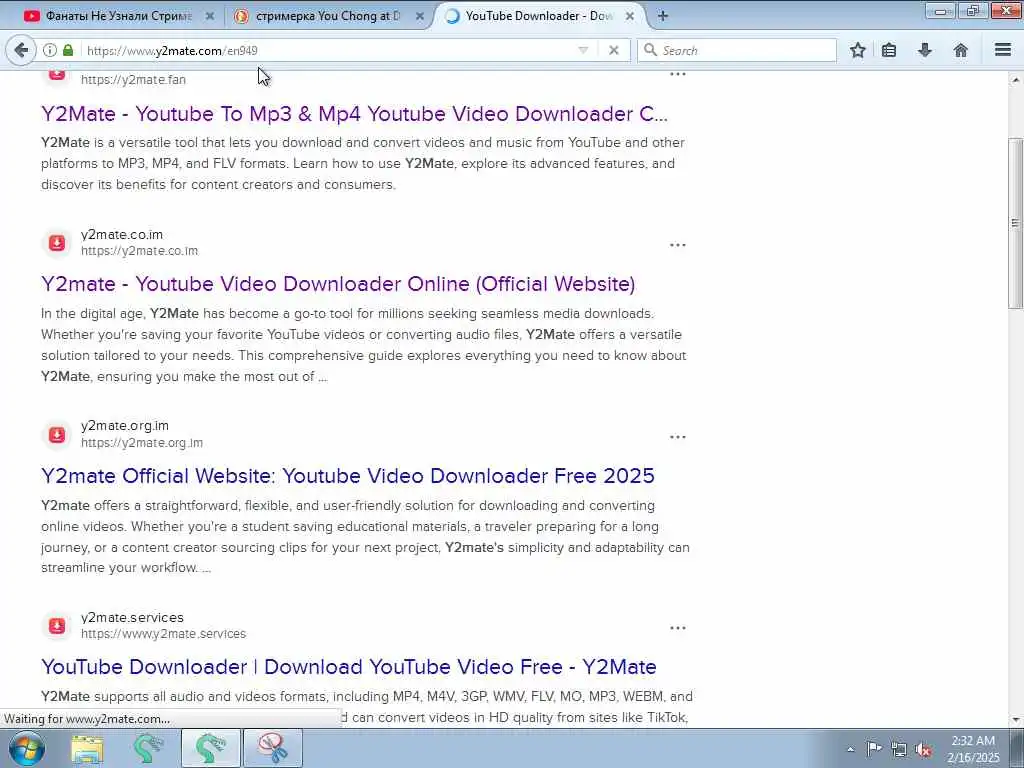
Task: Open the address bar history dropdown arrow
Action: (583, 50)
